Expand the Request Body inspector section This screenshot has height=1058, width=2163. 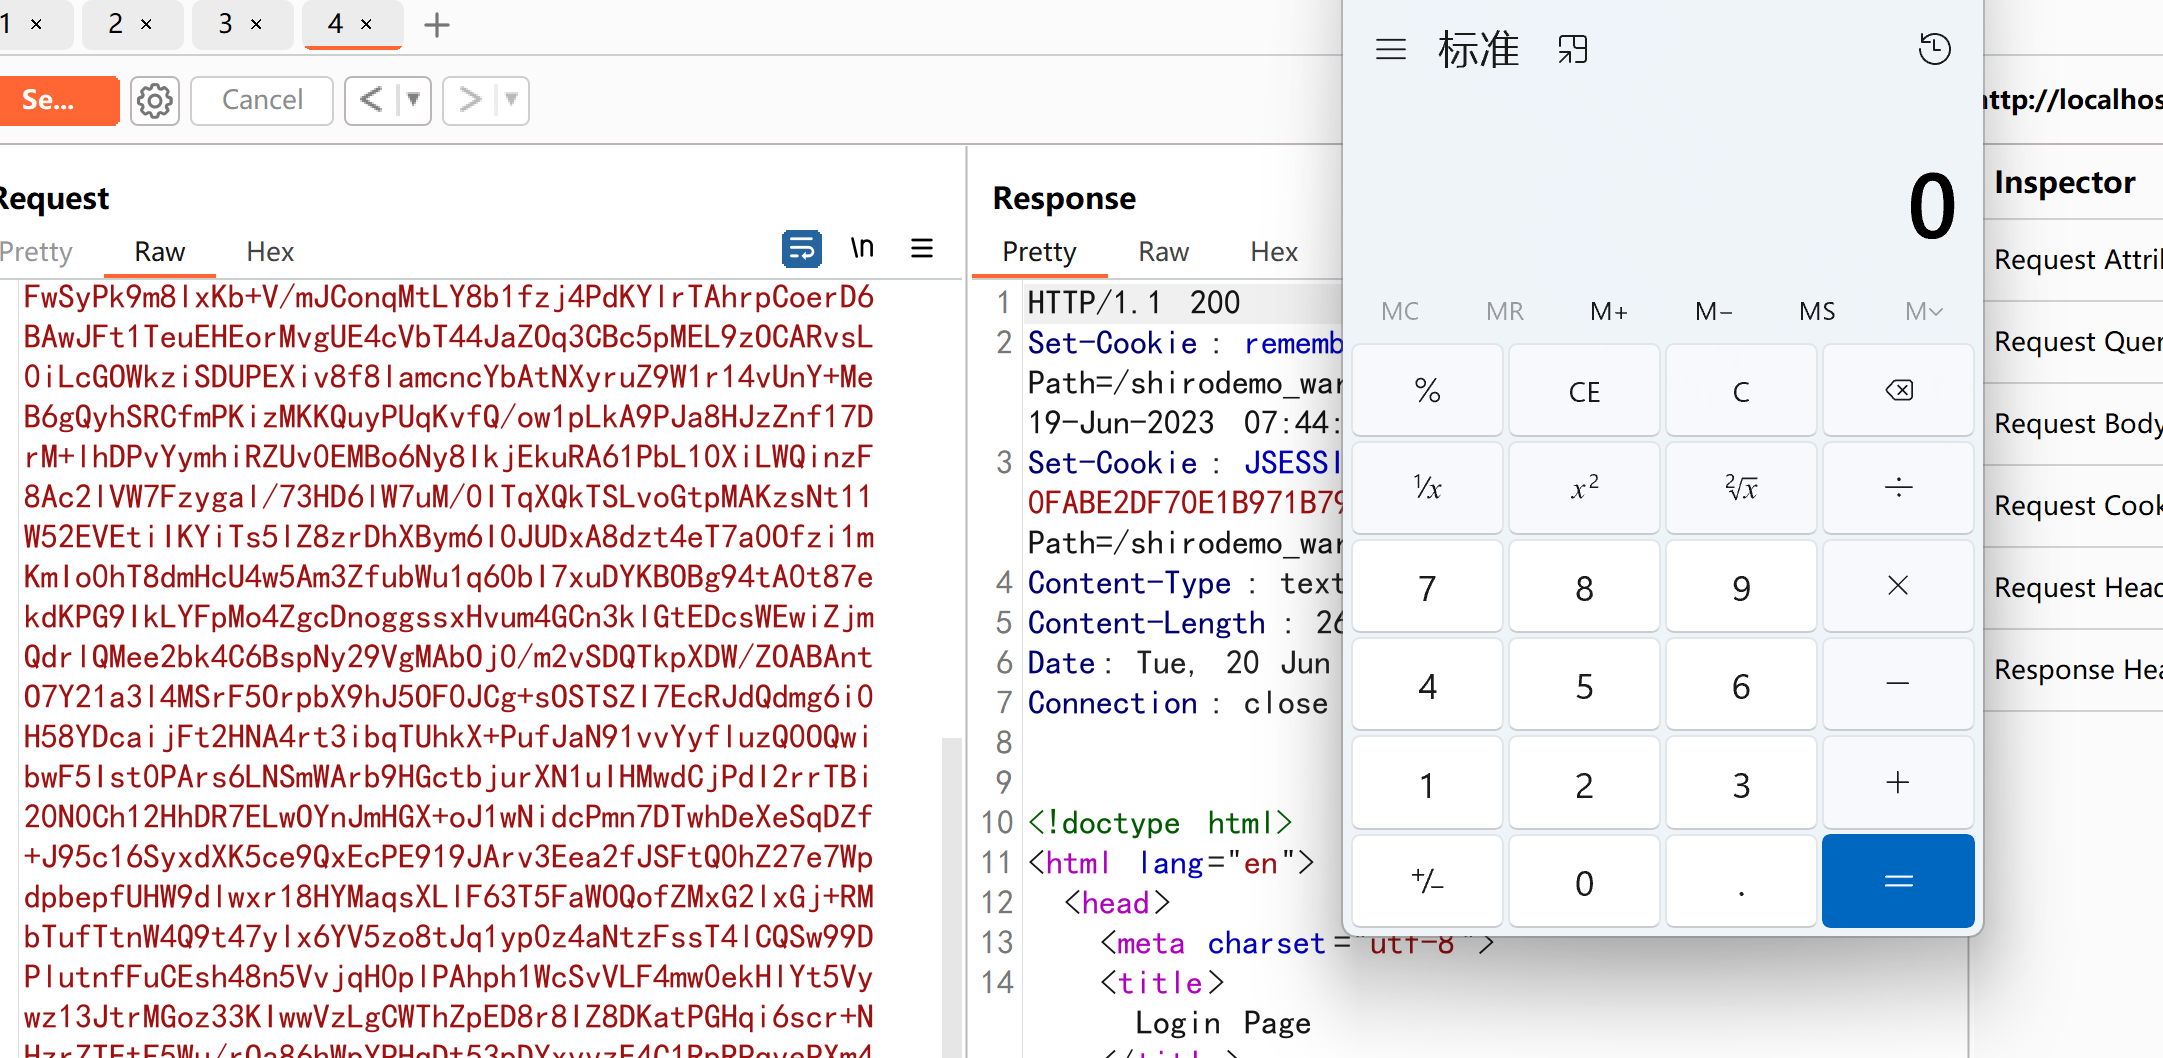click(x=2076, y=424)
